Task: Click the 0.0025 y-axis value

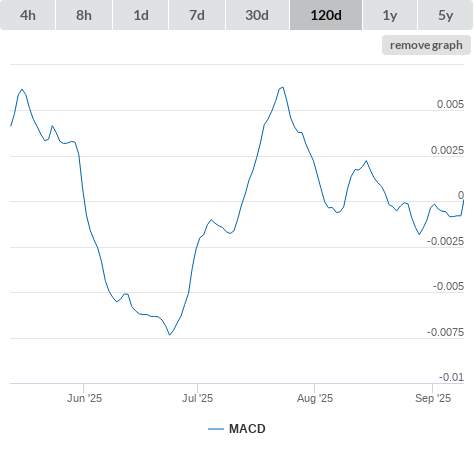Action: pyautogui.click(x=447, y=150)
